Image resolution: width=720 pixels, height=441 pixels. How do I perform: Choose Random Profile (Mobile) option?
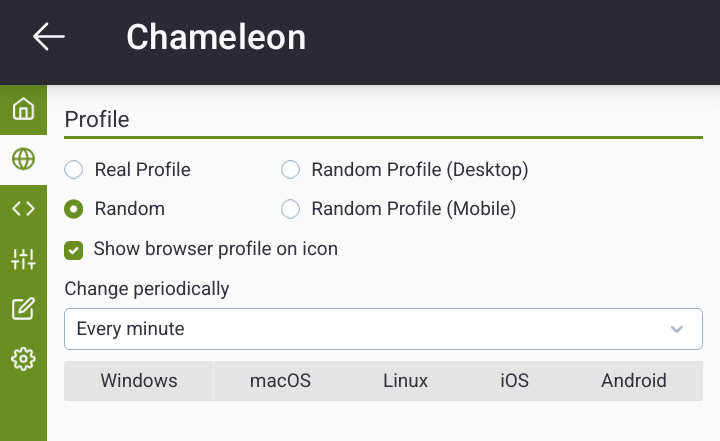point(291,209)
